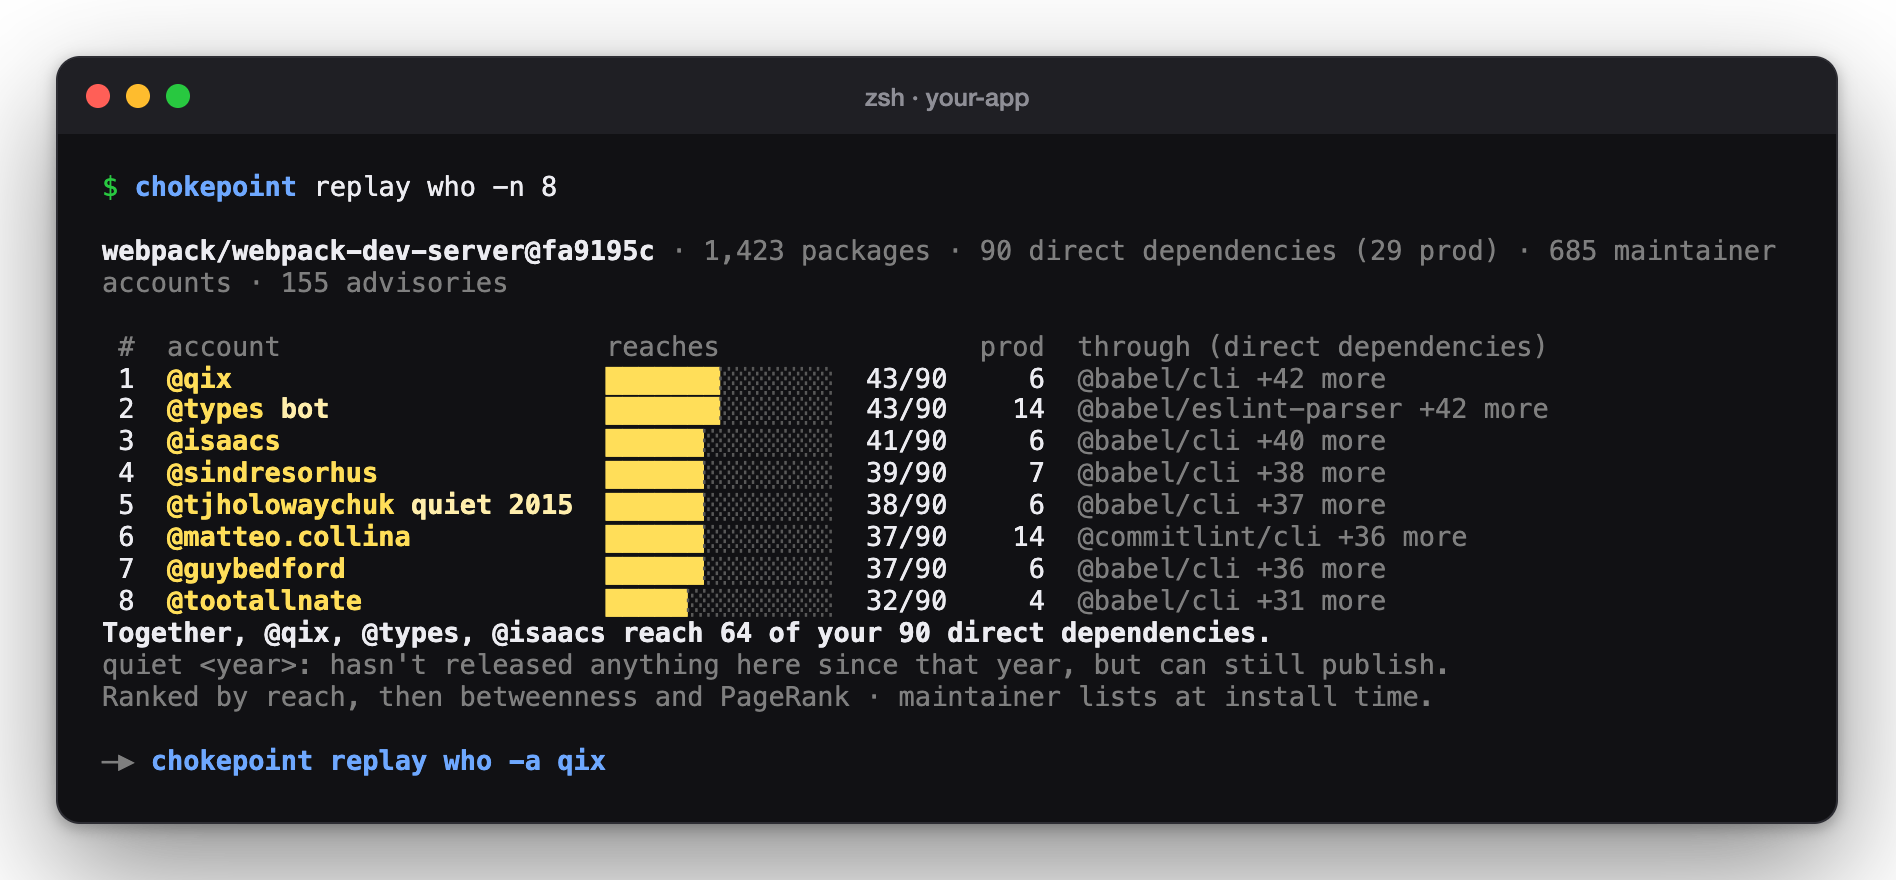The width and height of the screenshot is (1896, 880).
Task: Click the 'account' column header
Action: point(223,347)
